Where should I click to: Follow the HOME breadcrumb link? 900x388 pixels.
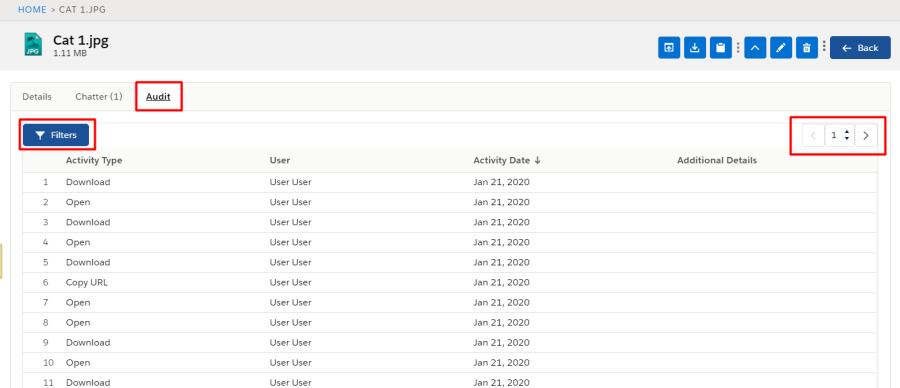click(32, 10)
